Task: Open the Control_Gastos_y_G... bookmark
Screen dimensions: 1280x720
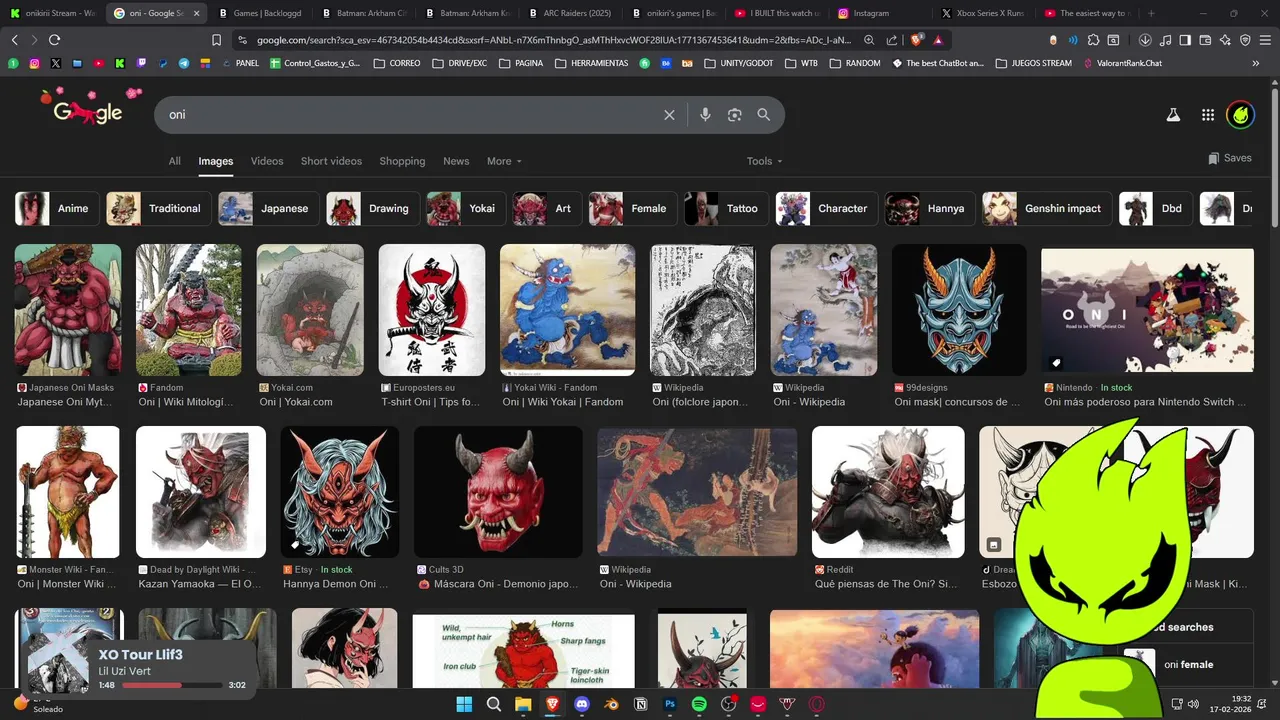Action: 315,63
